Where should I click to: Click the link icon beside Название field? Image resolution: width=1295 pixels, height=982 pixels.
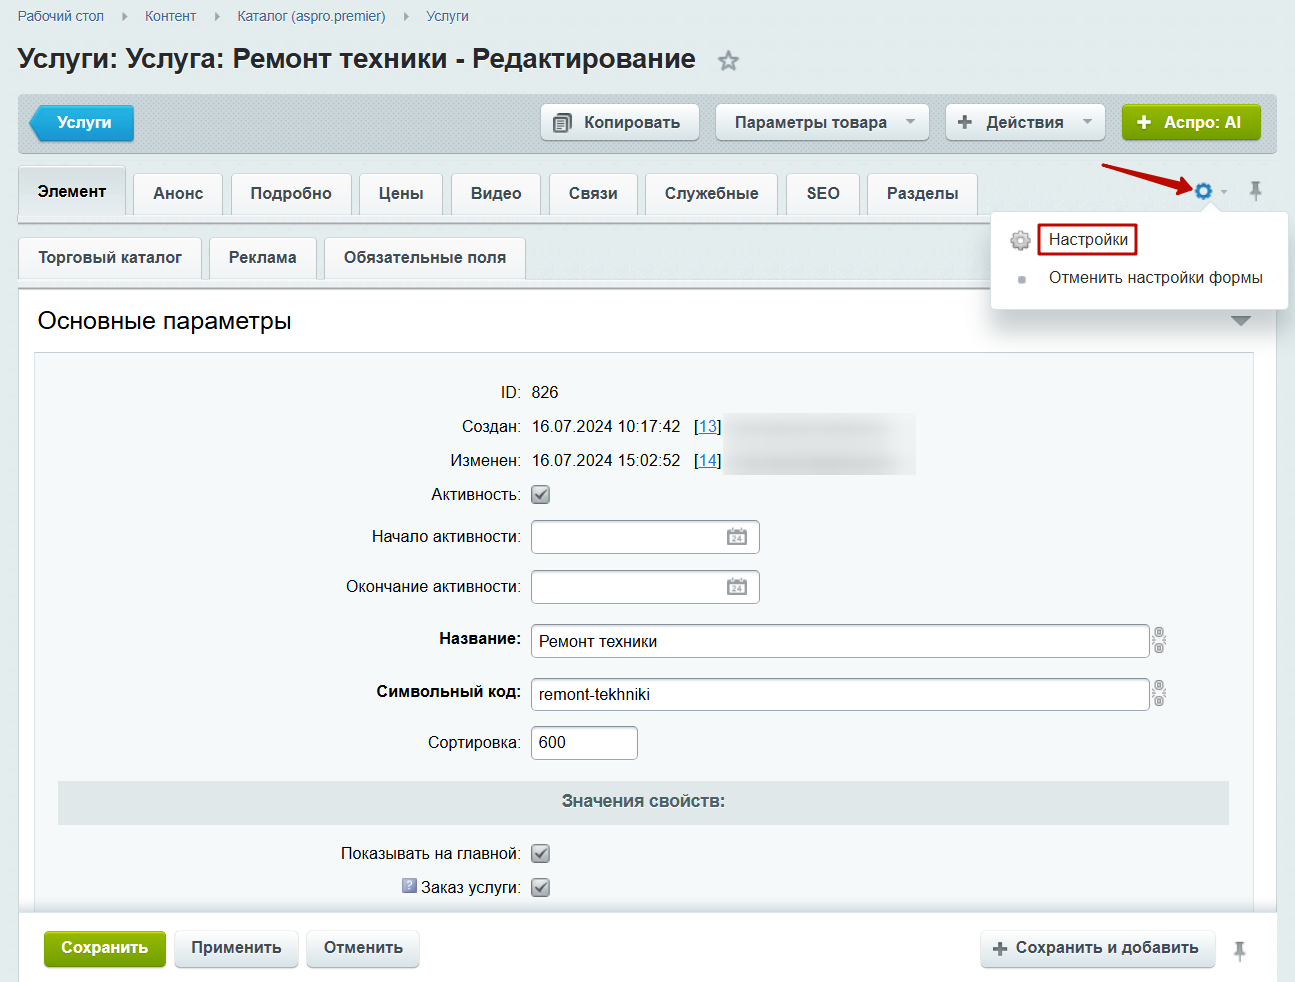[1159, 640]
